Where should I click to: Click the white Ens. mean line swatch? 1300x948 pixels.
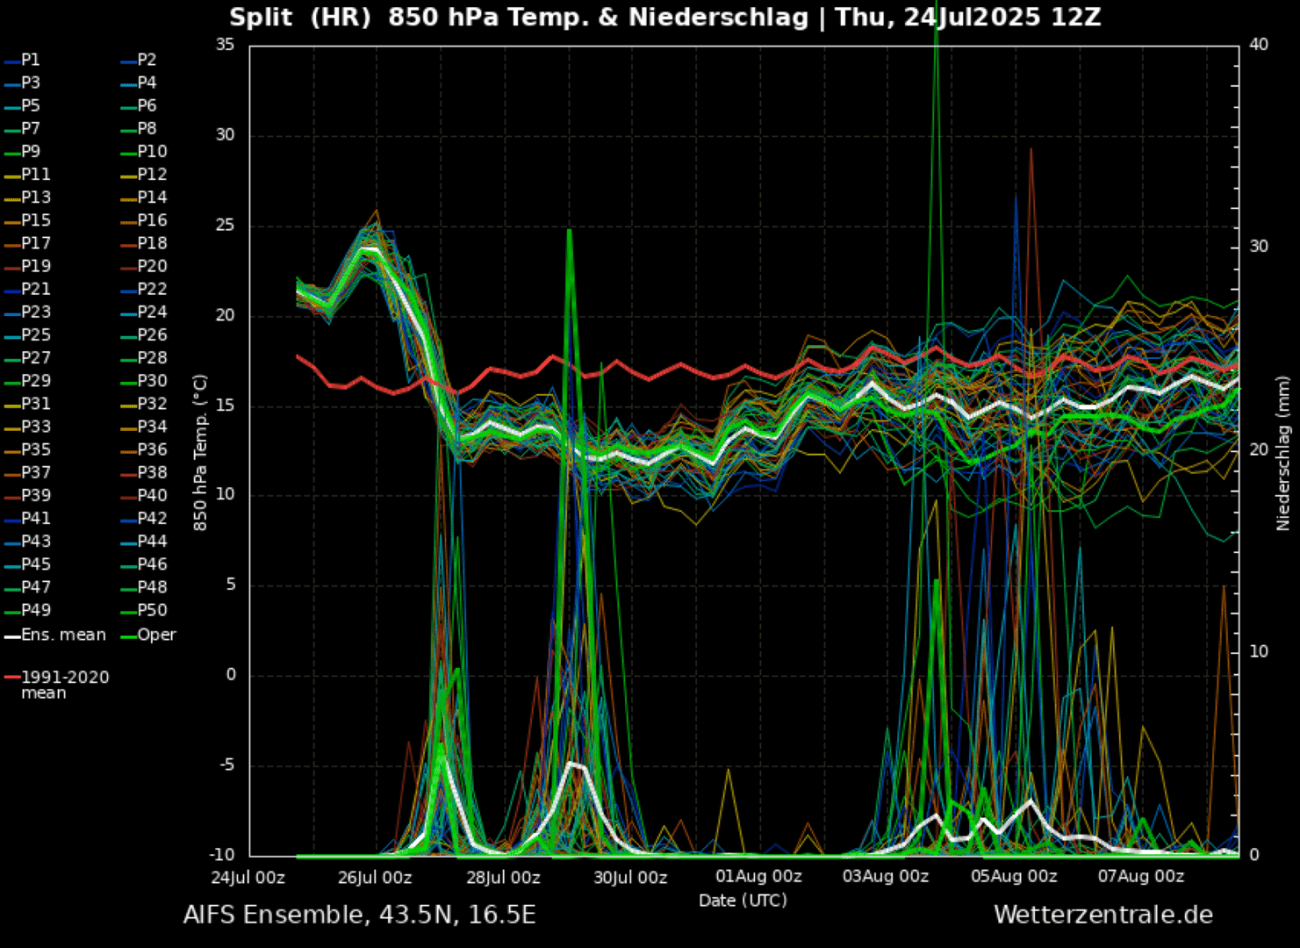point(11,636)
